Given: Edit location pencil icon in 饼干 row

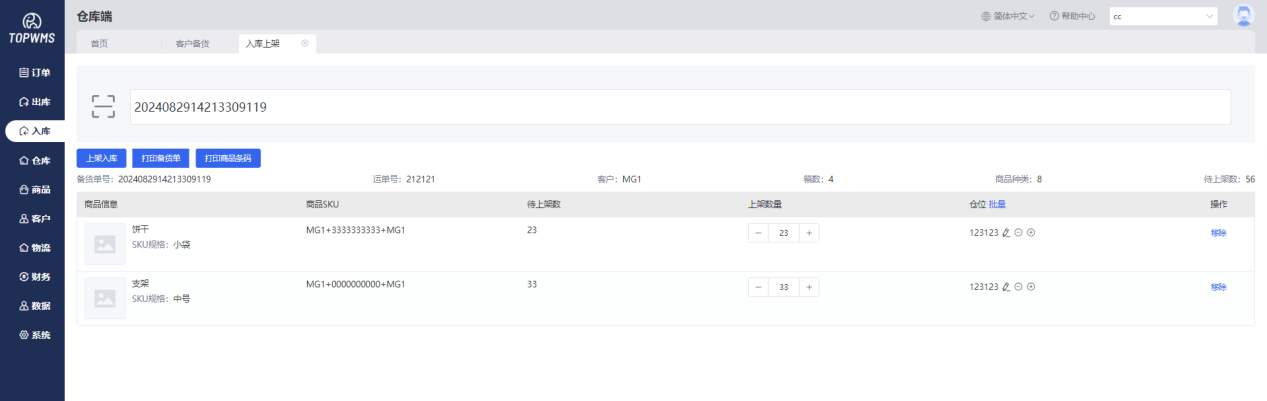Looking at the screenshot, I should (1006, 233).
